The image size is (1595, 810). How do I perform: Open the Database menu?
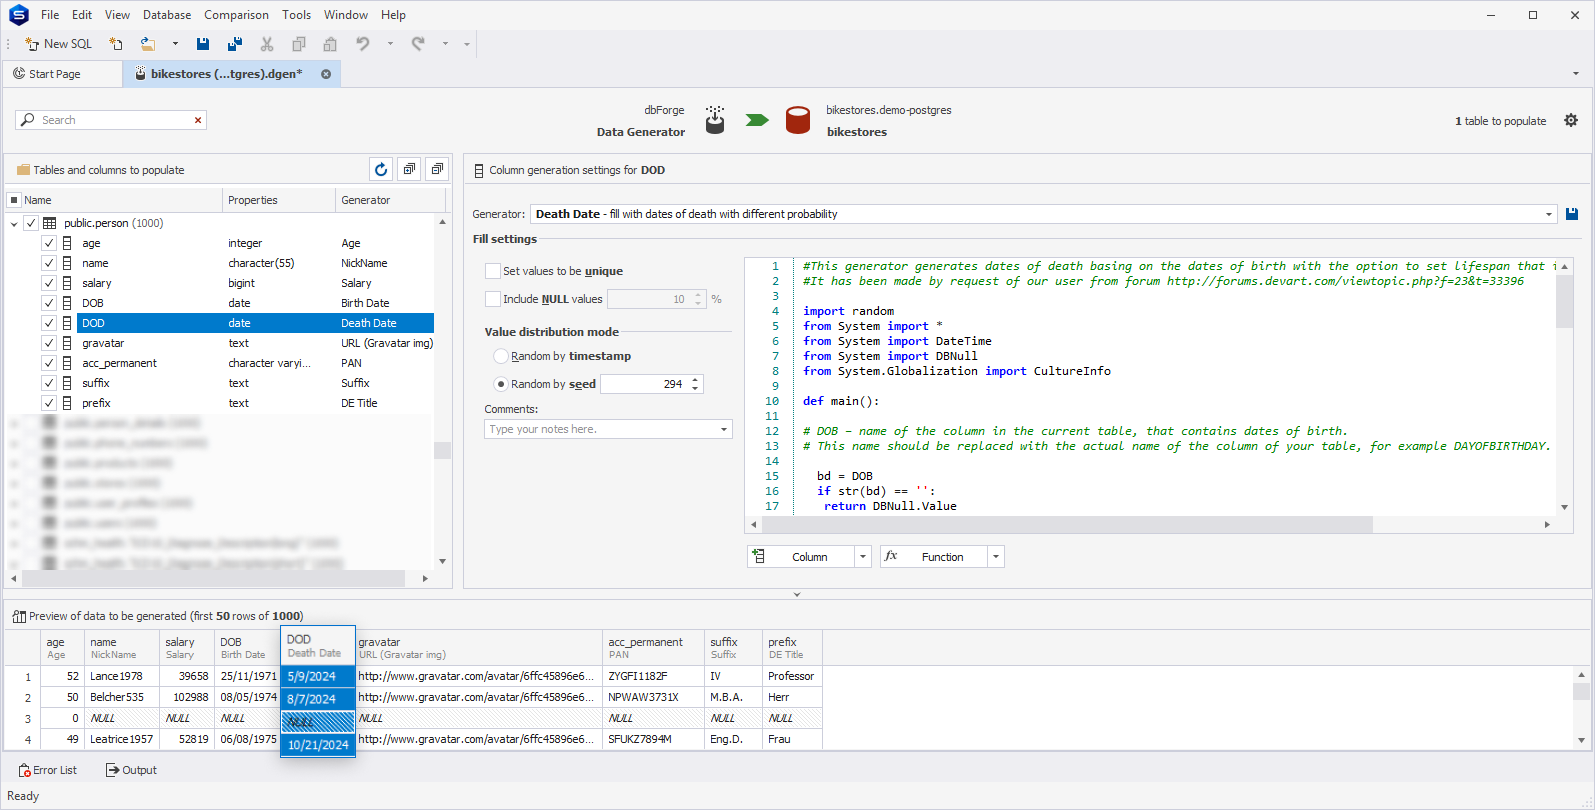coord(167,15)
